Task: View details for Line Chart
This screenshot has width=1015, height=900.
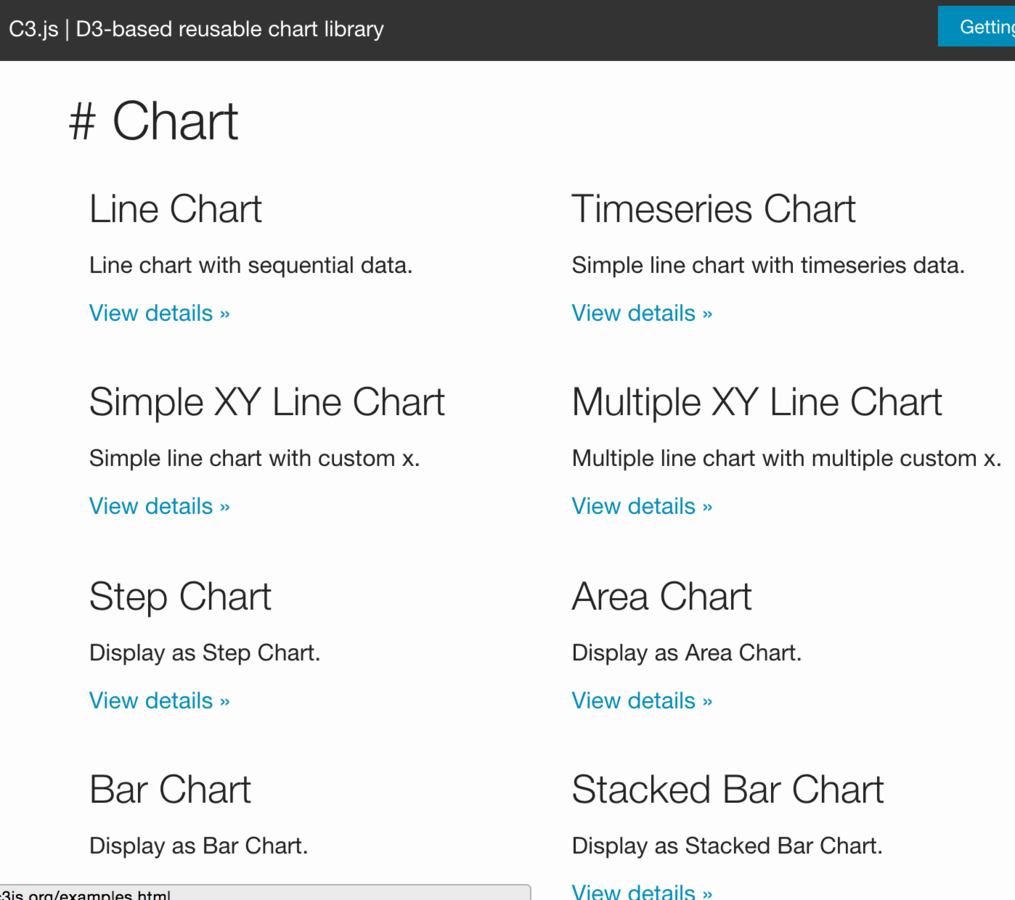Action: [x=159, y=313]
